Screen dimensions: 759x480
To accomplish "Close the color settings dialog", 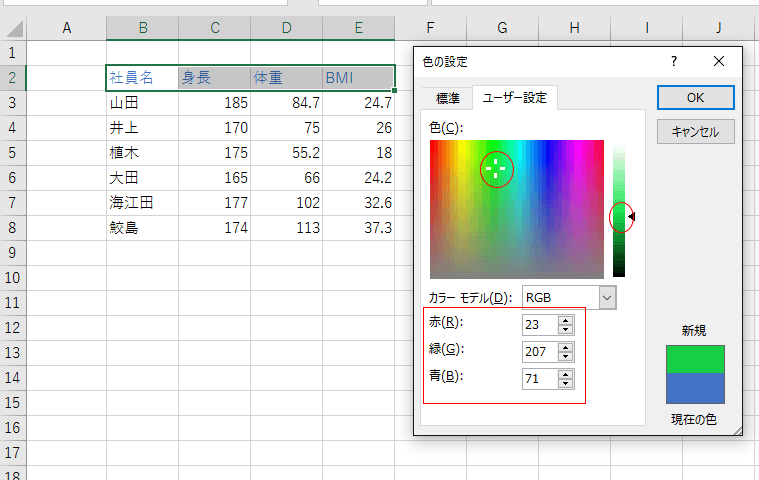I will click(718, 61).
